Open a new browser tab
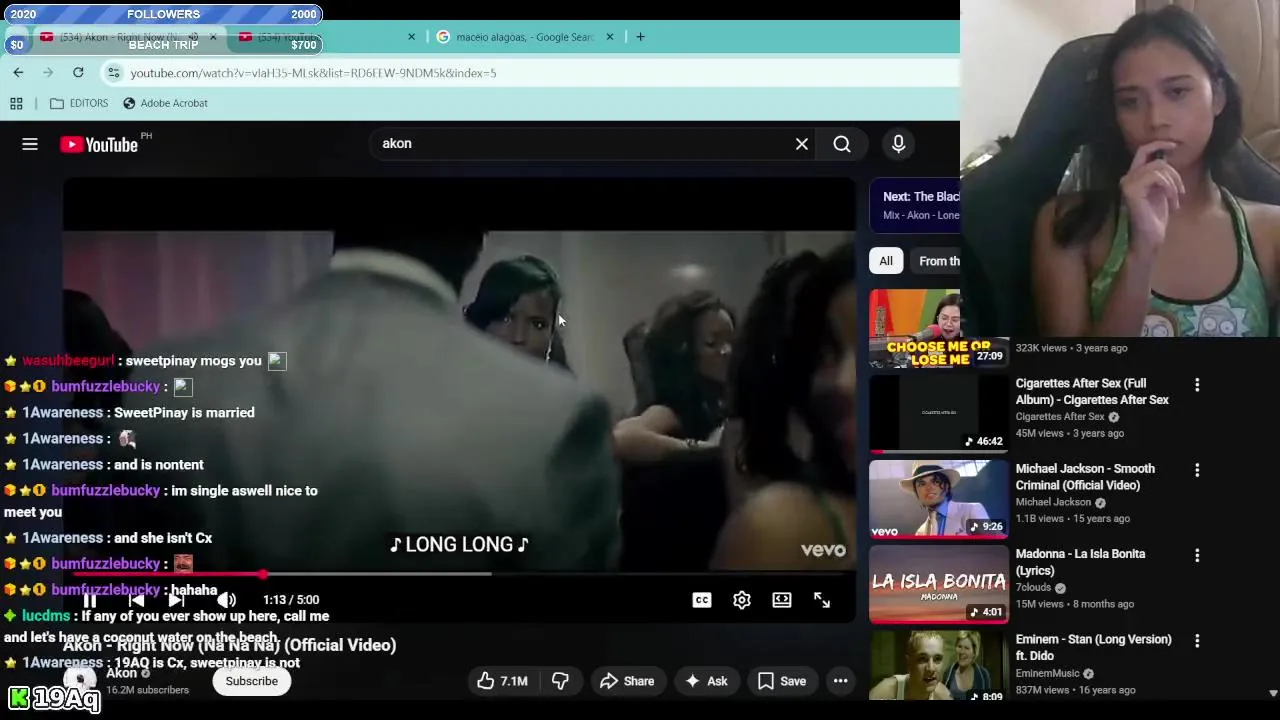The height and width of the screenshot is (720, 1280). pos(640,37)
